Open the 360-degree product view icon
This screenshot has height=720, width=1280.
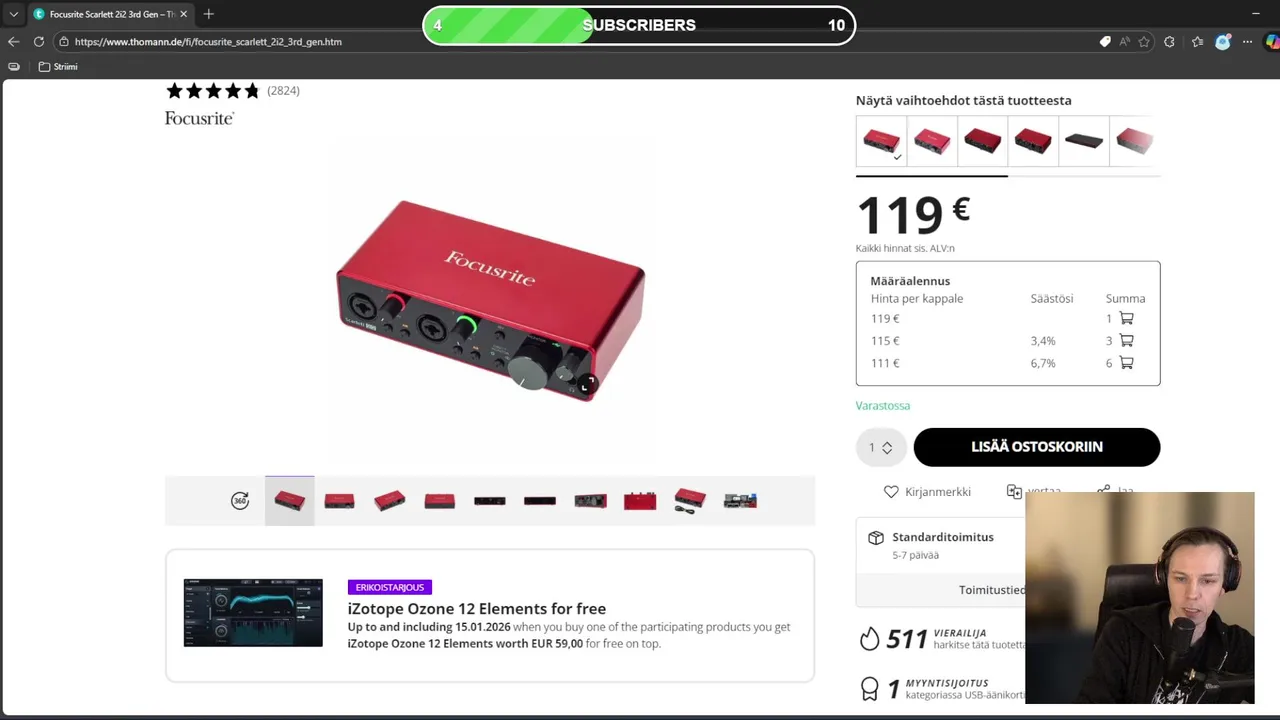(240, 501)
